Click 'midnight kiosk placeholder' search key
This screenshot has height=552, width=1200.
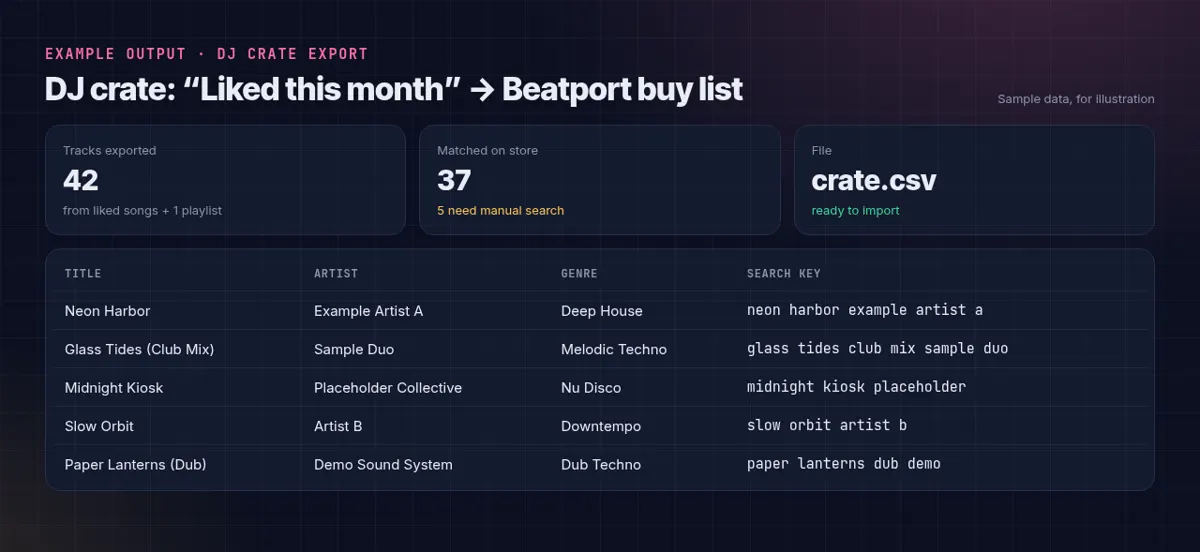coord(856,386)
